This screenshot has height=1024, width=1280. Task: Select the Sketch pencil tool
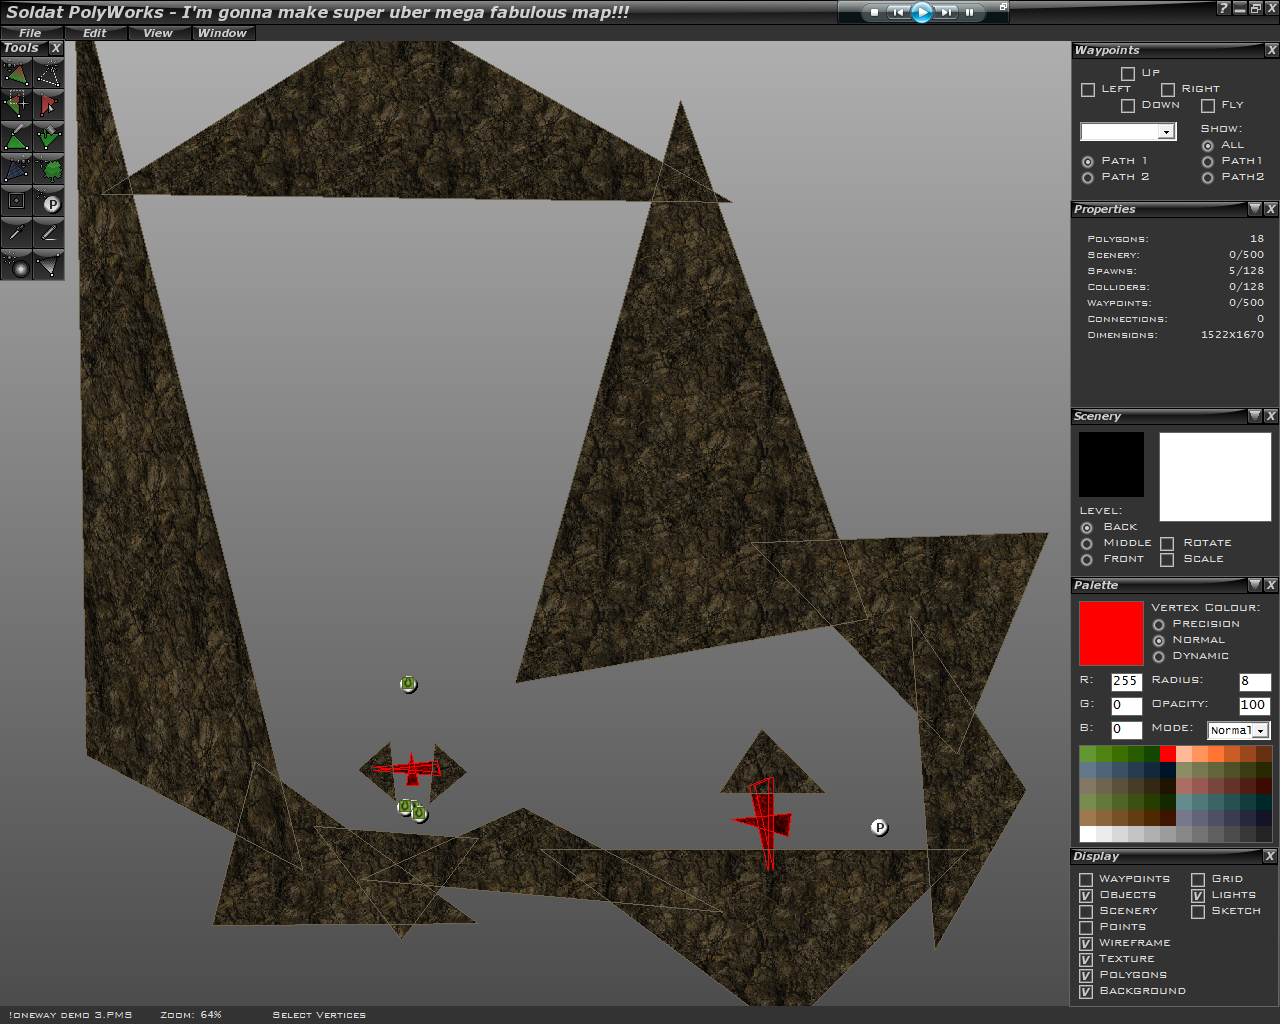tap(48, 233)
